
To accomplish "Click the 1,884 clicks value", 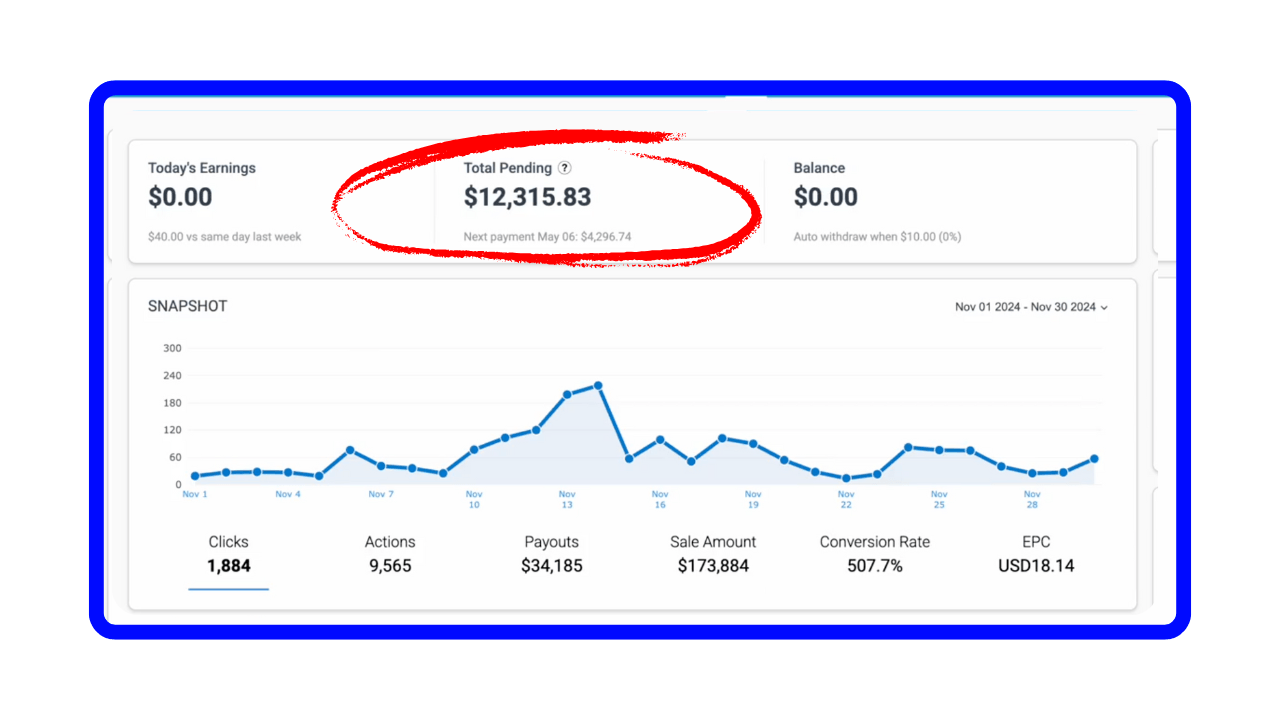I will 229,566.
